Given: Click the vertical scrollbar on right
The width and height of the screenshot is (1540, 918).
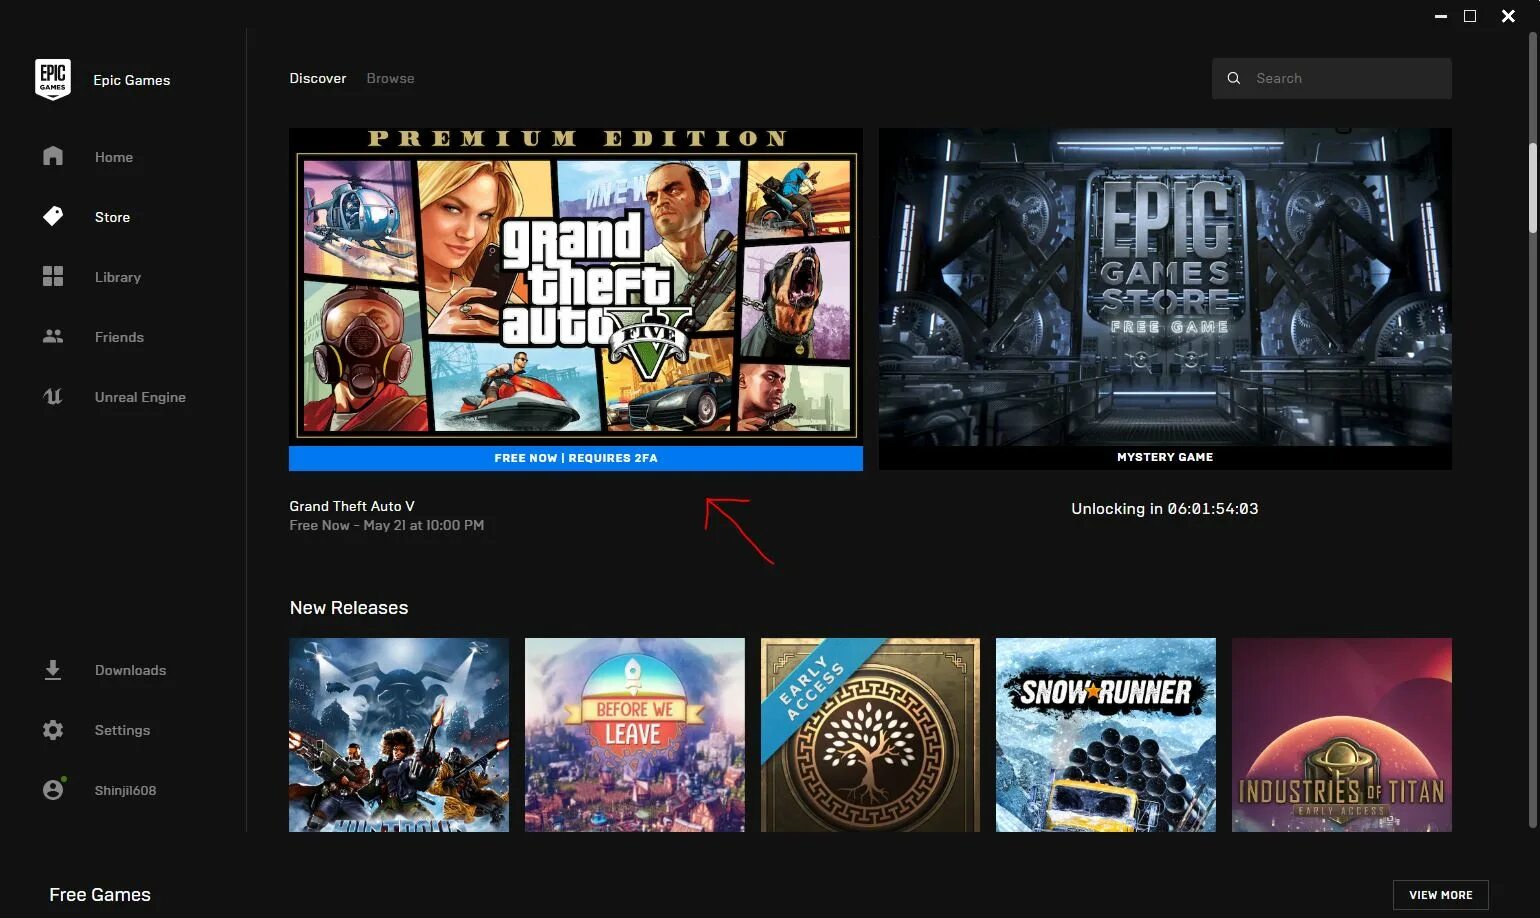Looking at the screenshot, I should [1532, 190].
